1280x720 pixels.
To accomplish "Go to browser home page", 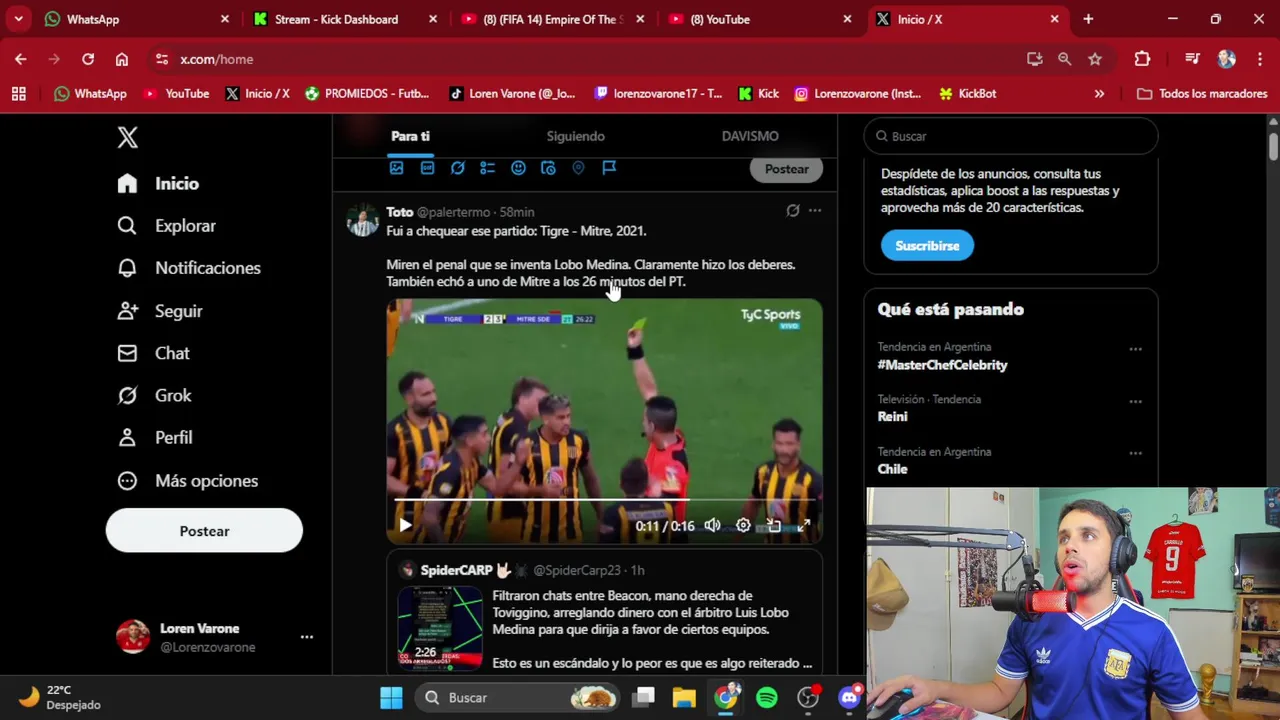I will 122,59.
